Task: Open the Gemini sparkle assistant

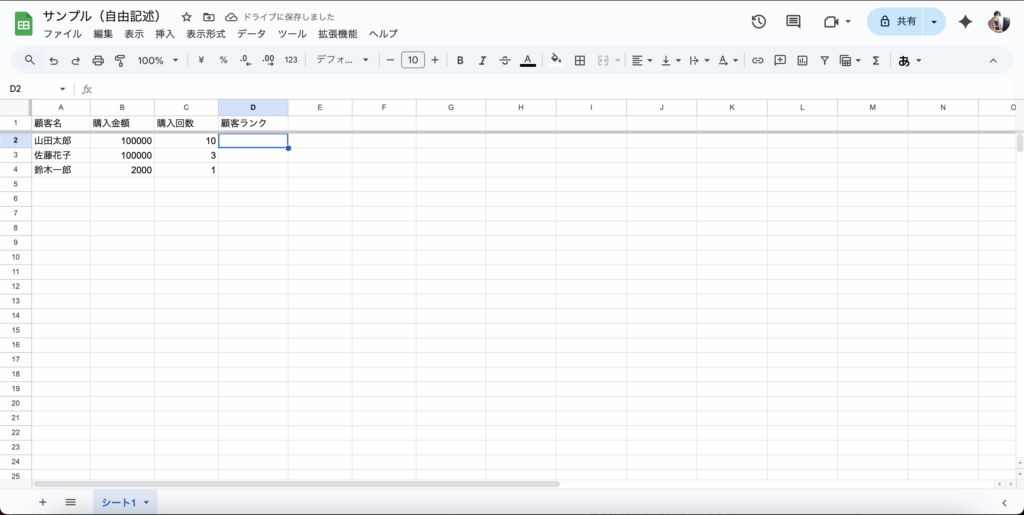Action: [x=965, y=22]
